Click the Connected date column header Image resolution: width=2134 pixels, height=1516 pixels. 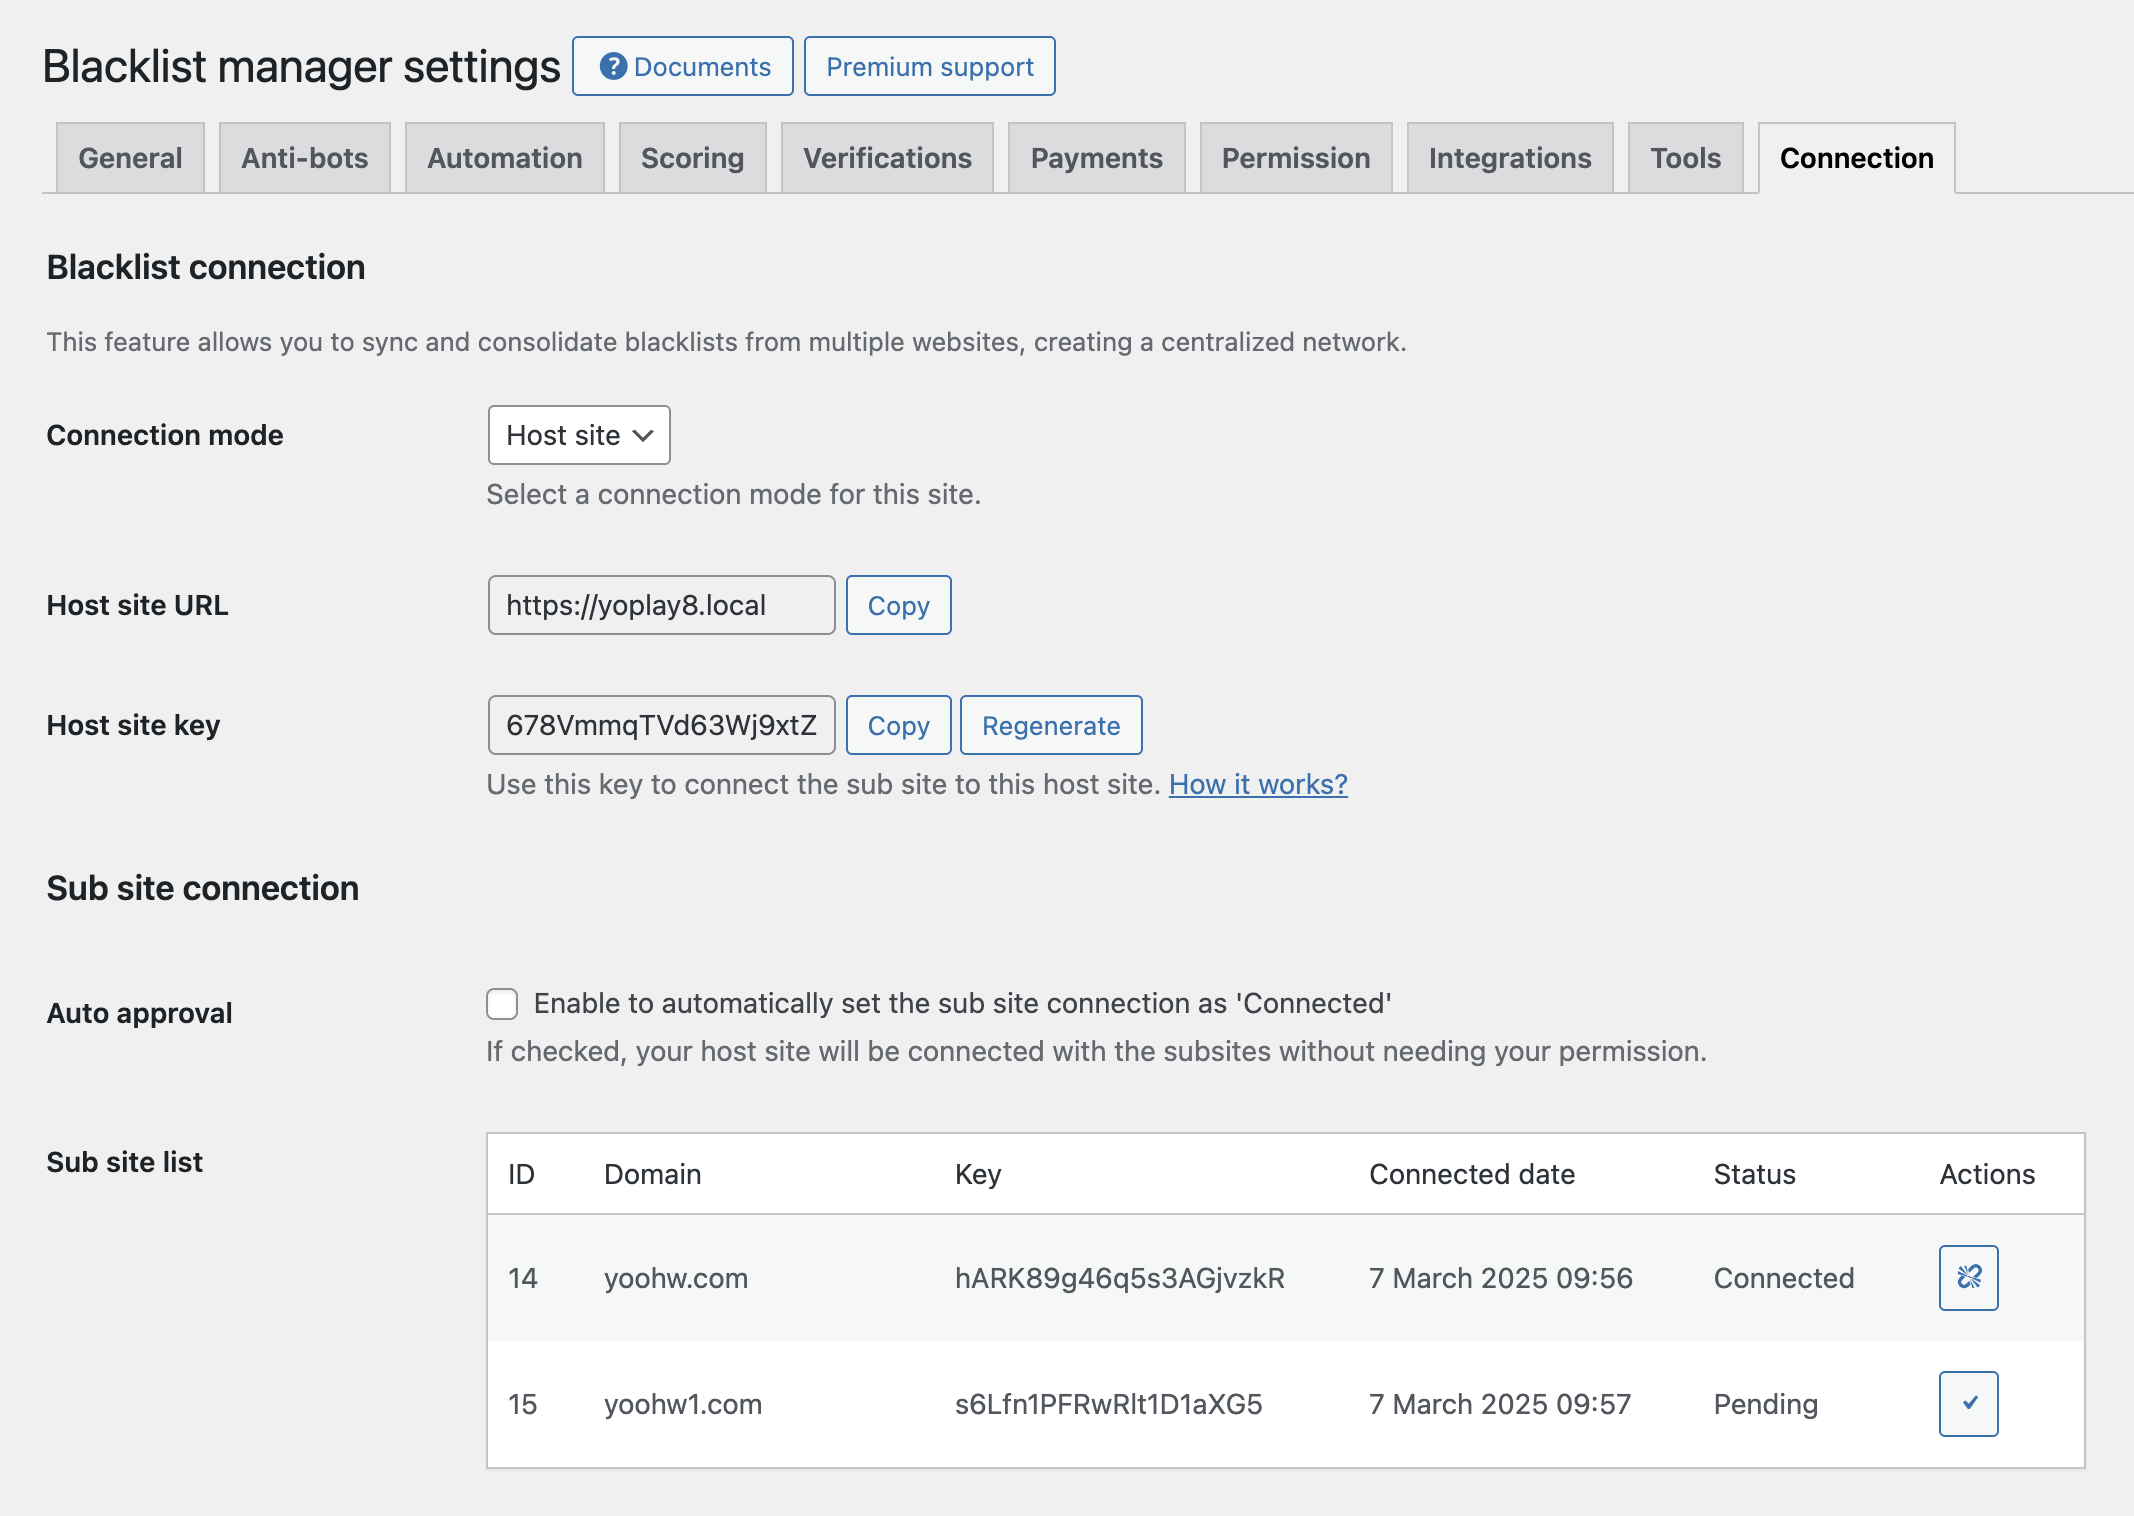tap(1472, 1174)
